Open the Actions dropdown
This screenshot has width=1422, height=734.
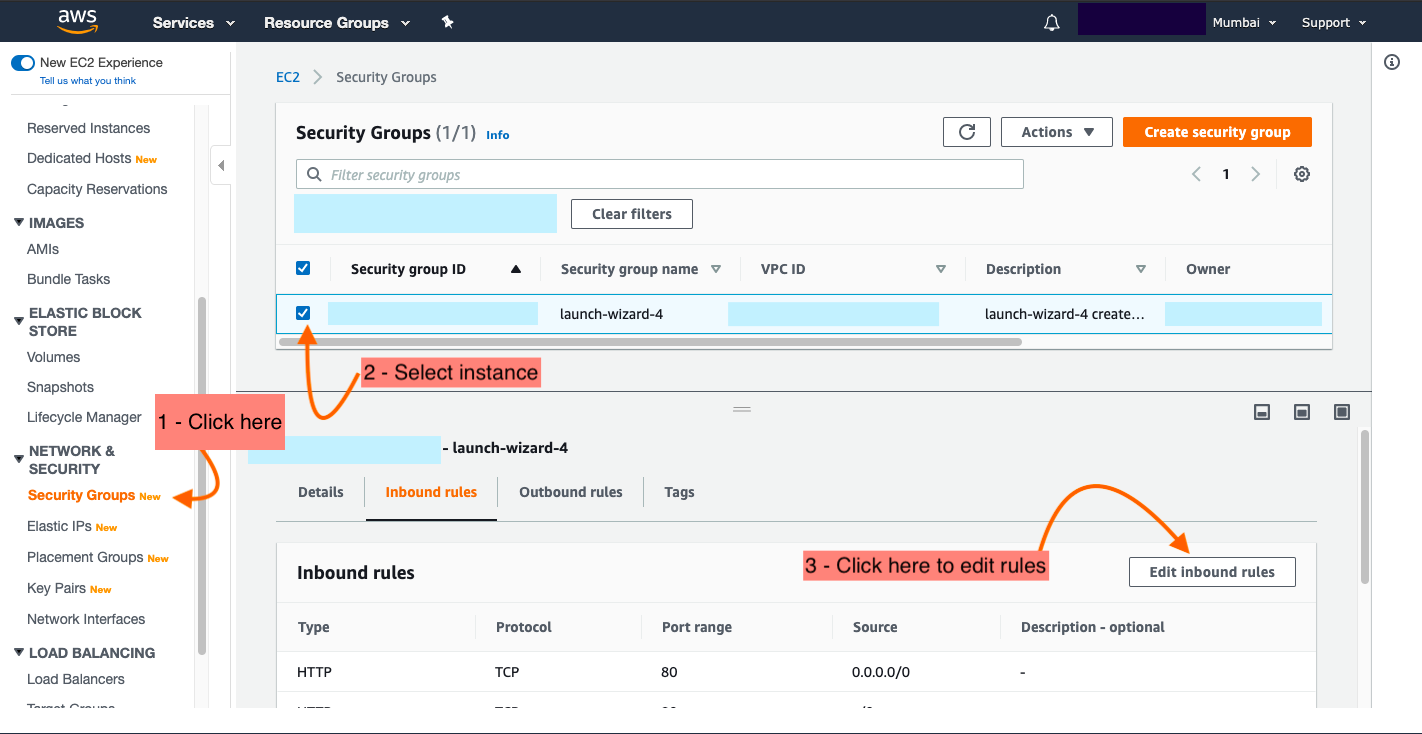tap(1057, 132)
